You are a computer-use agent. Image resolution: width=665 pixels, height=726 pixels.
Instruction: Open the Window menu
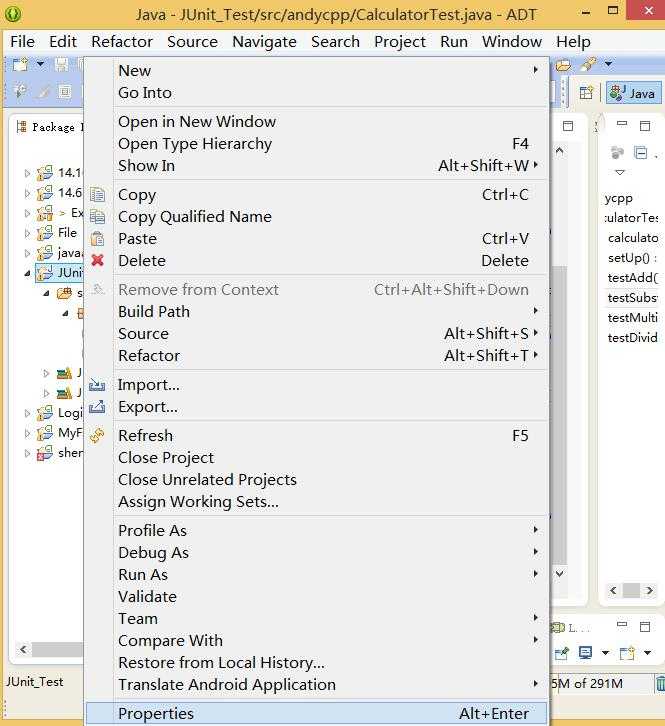512,42
